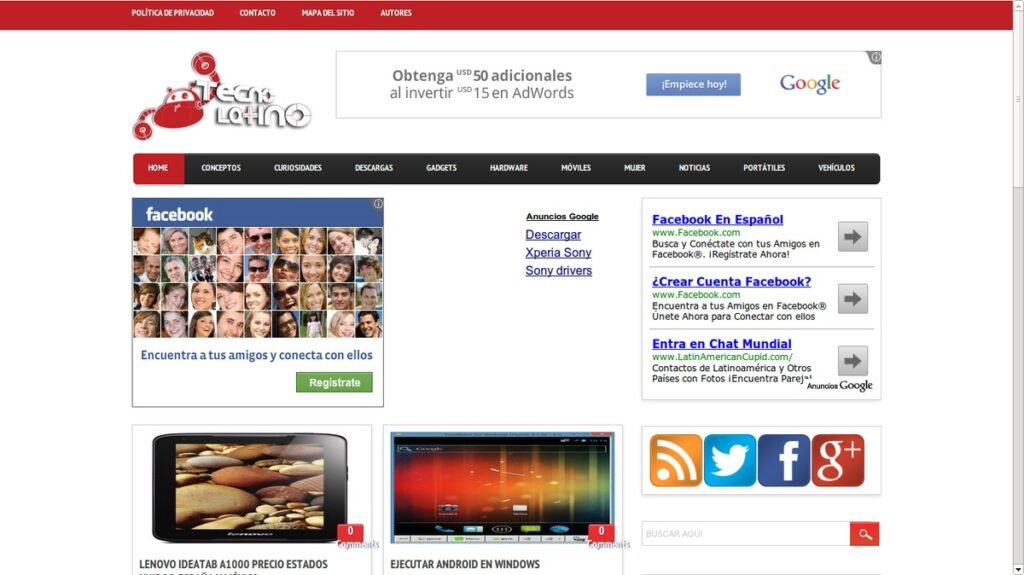Open the AdWords banner info icon
This screenshot has width=1024, height=575.
(875, 58)
